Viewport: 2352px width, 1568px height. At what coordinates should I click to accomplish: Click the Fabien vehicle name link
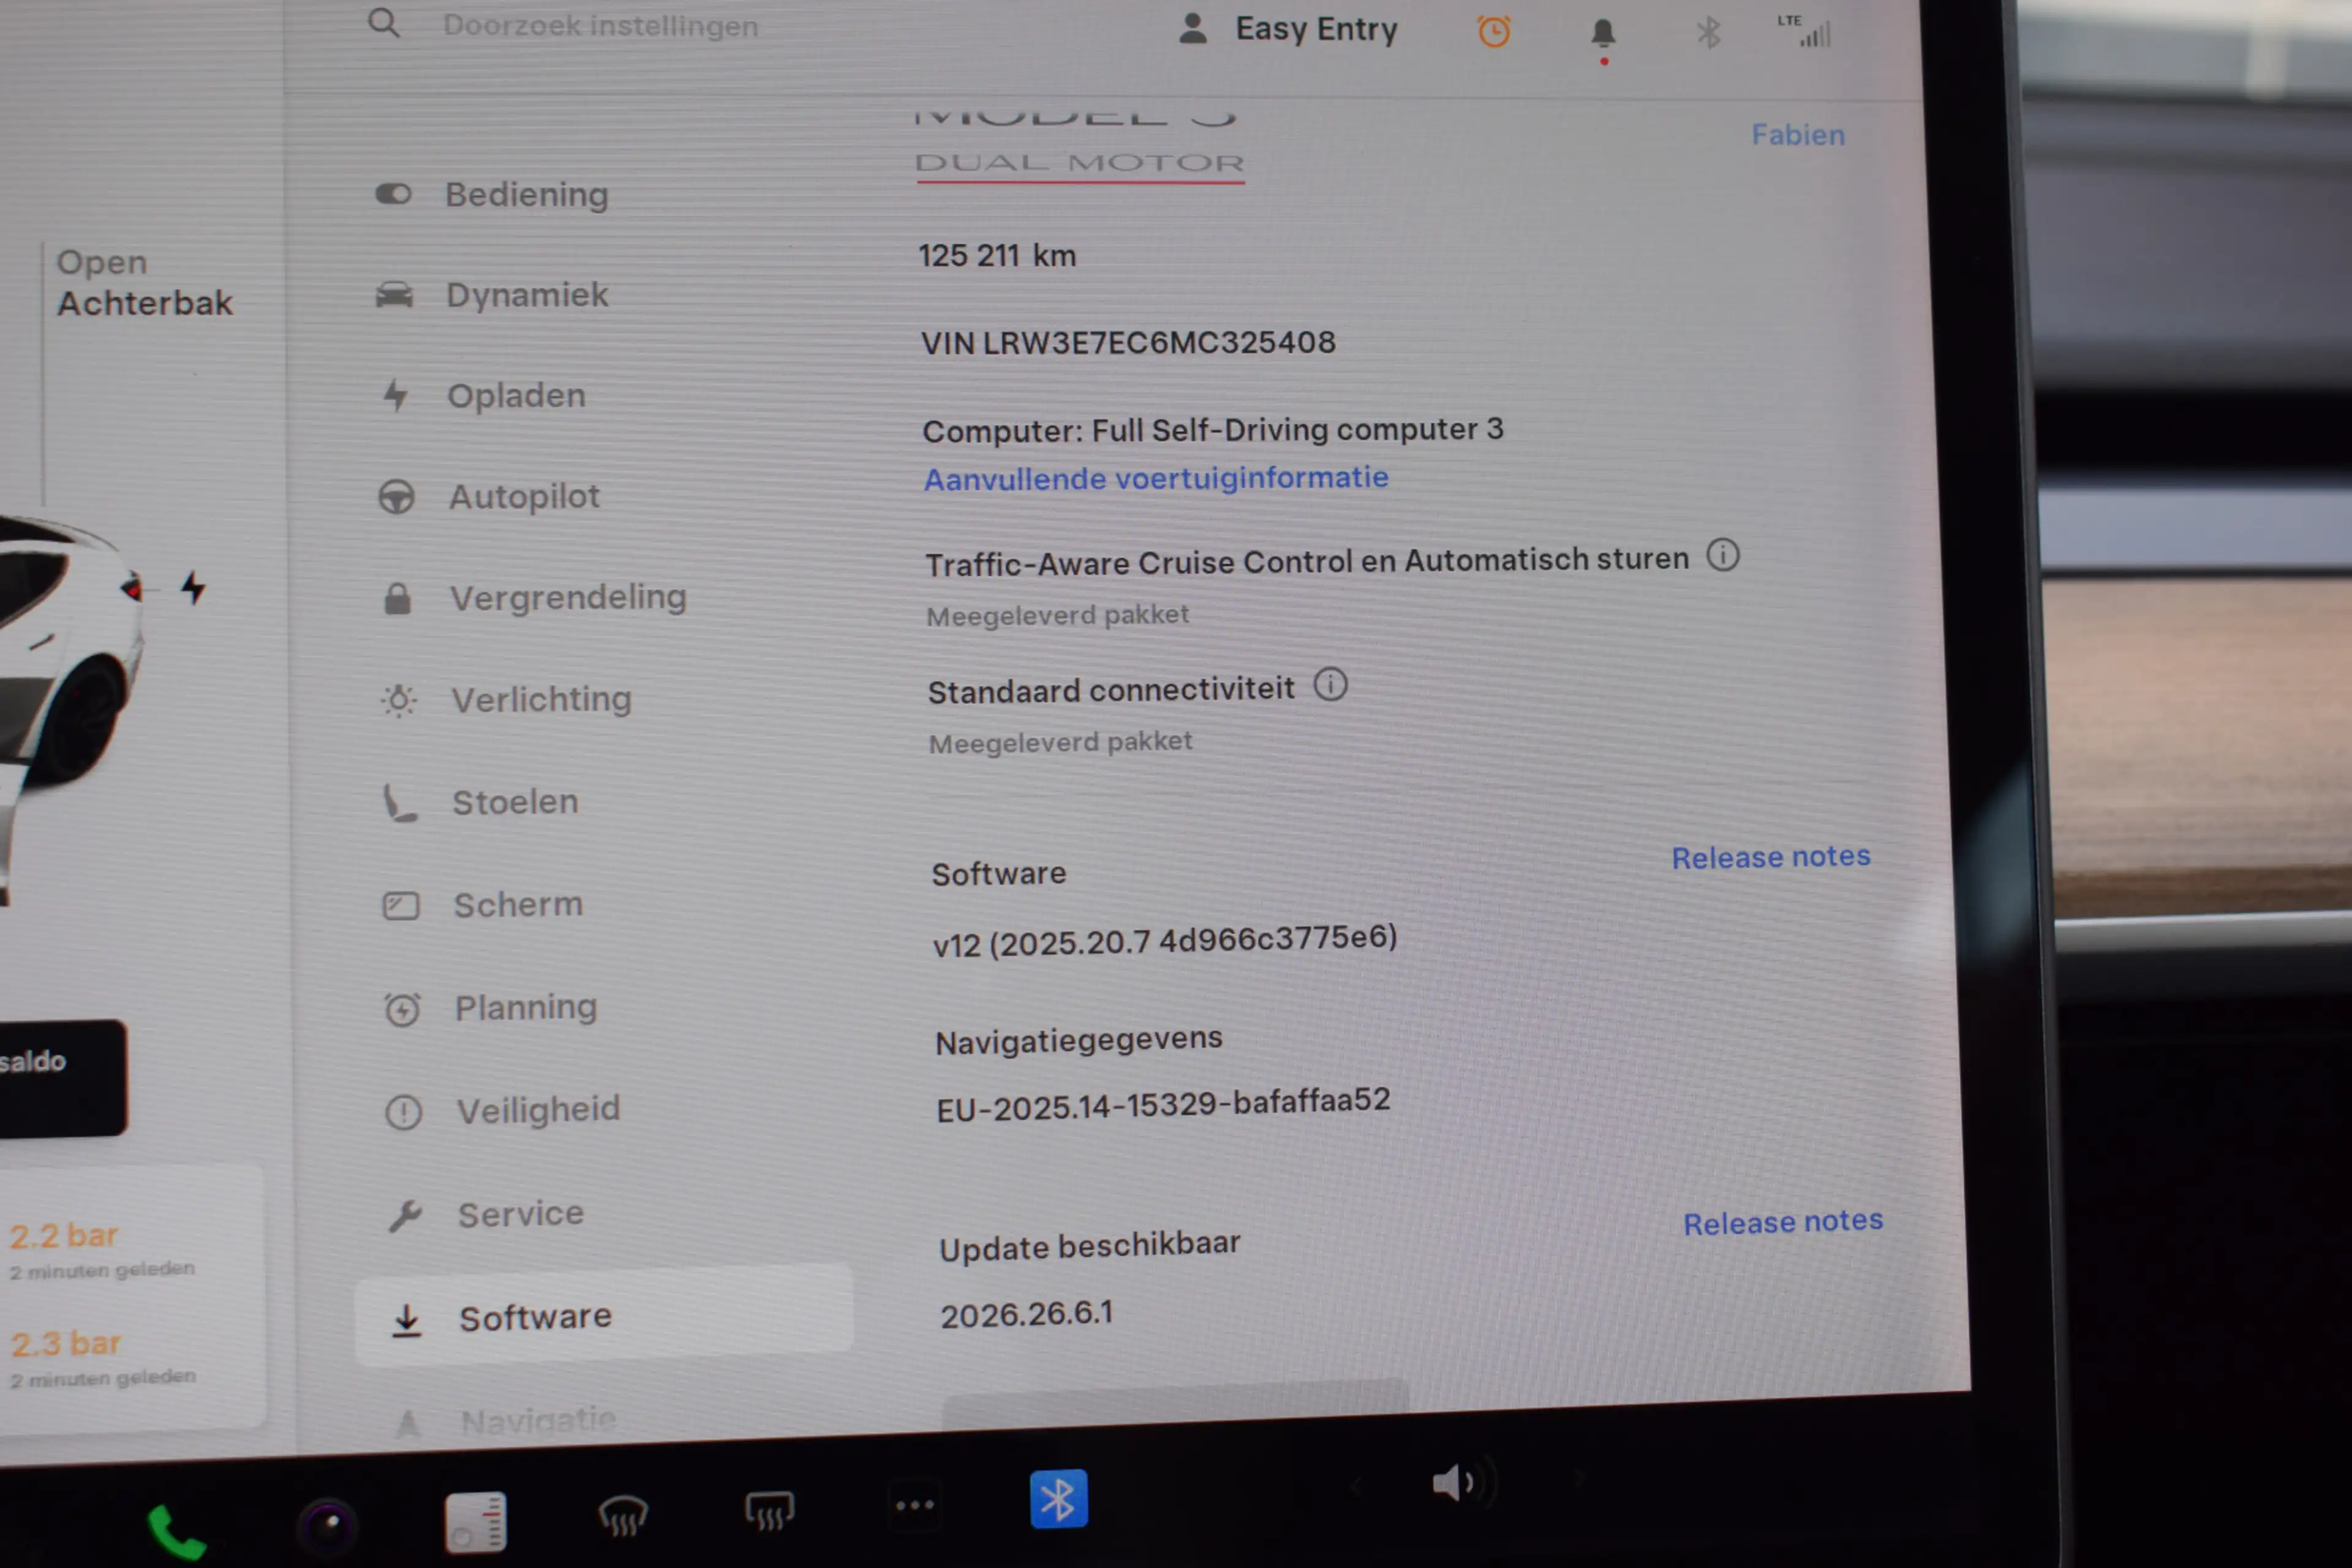1797,135
